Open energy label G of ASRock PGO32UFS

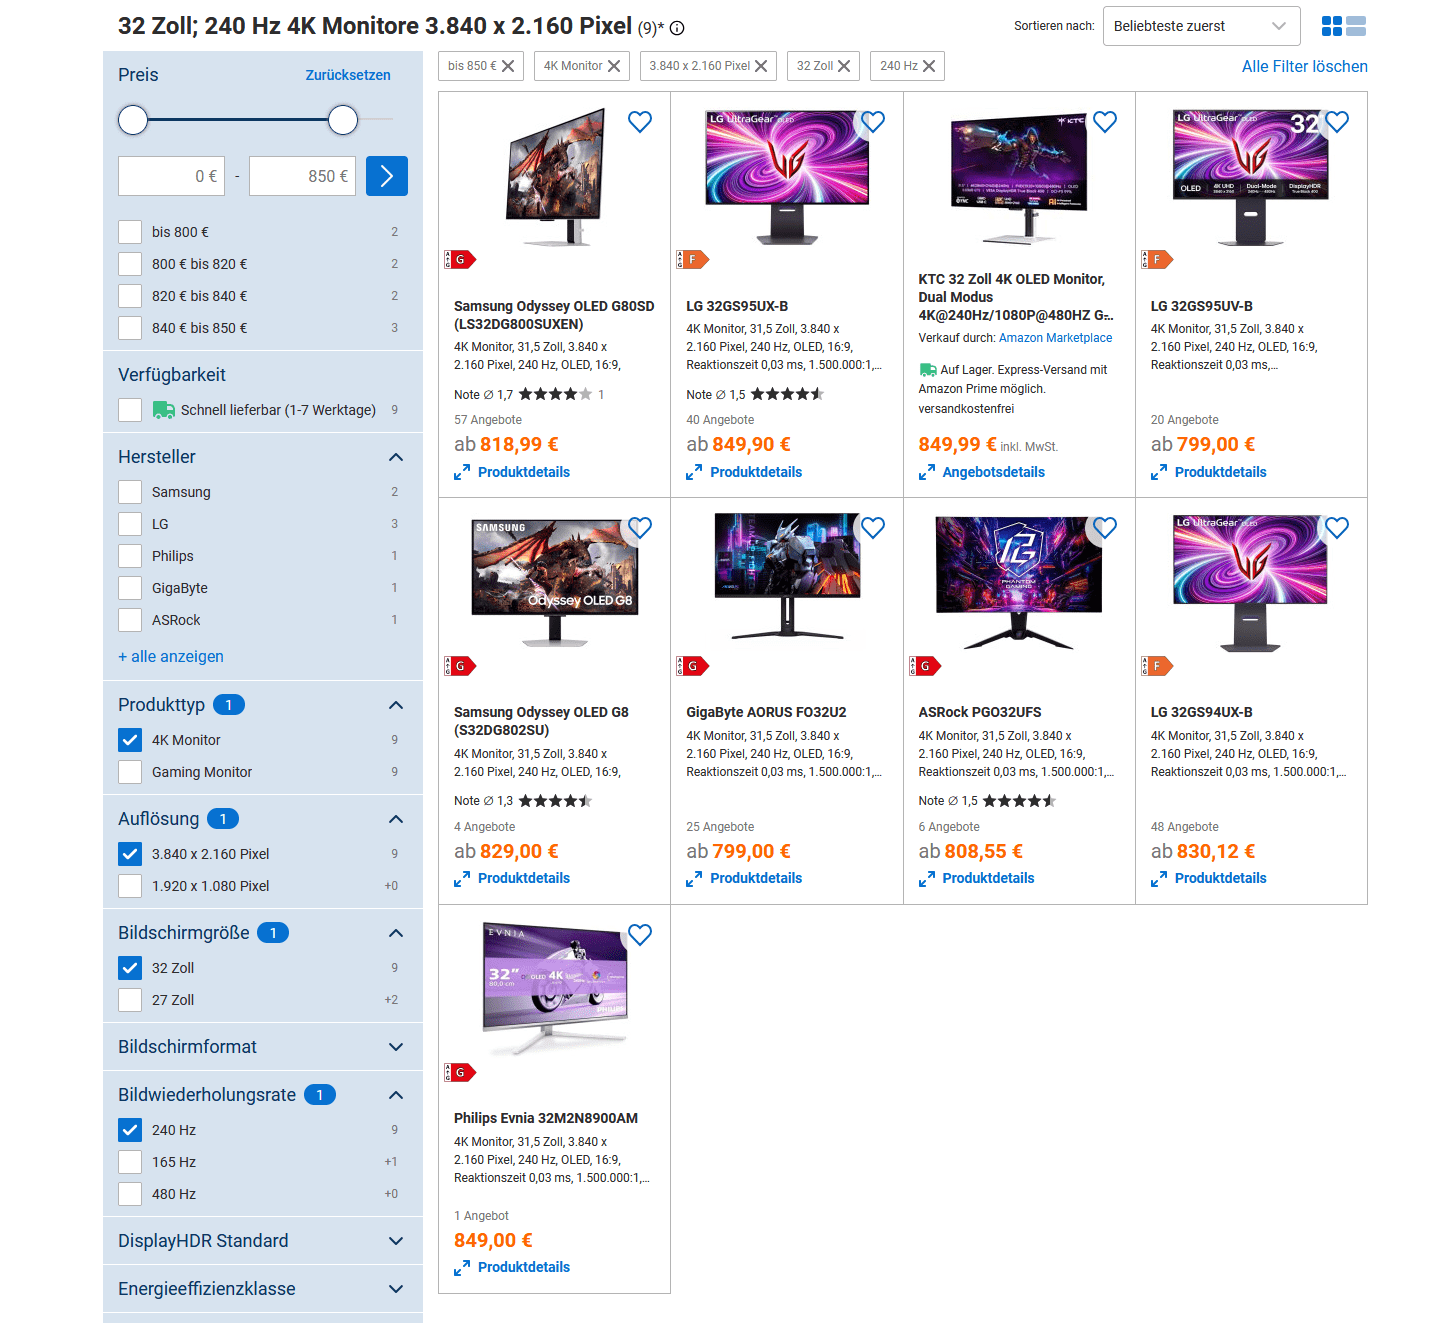tap(925, 666)
